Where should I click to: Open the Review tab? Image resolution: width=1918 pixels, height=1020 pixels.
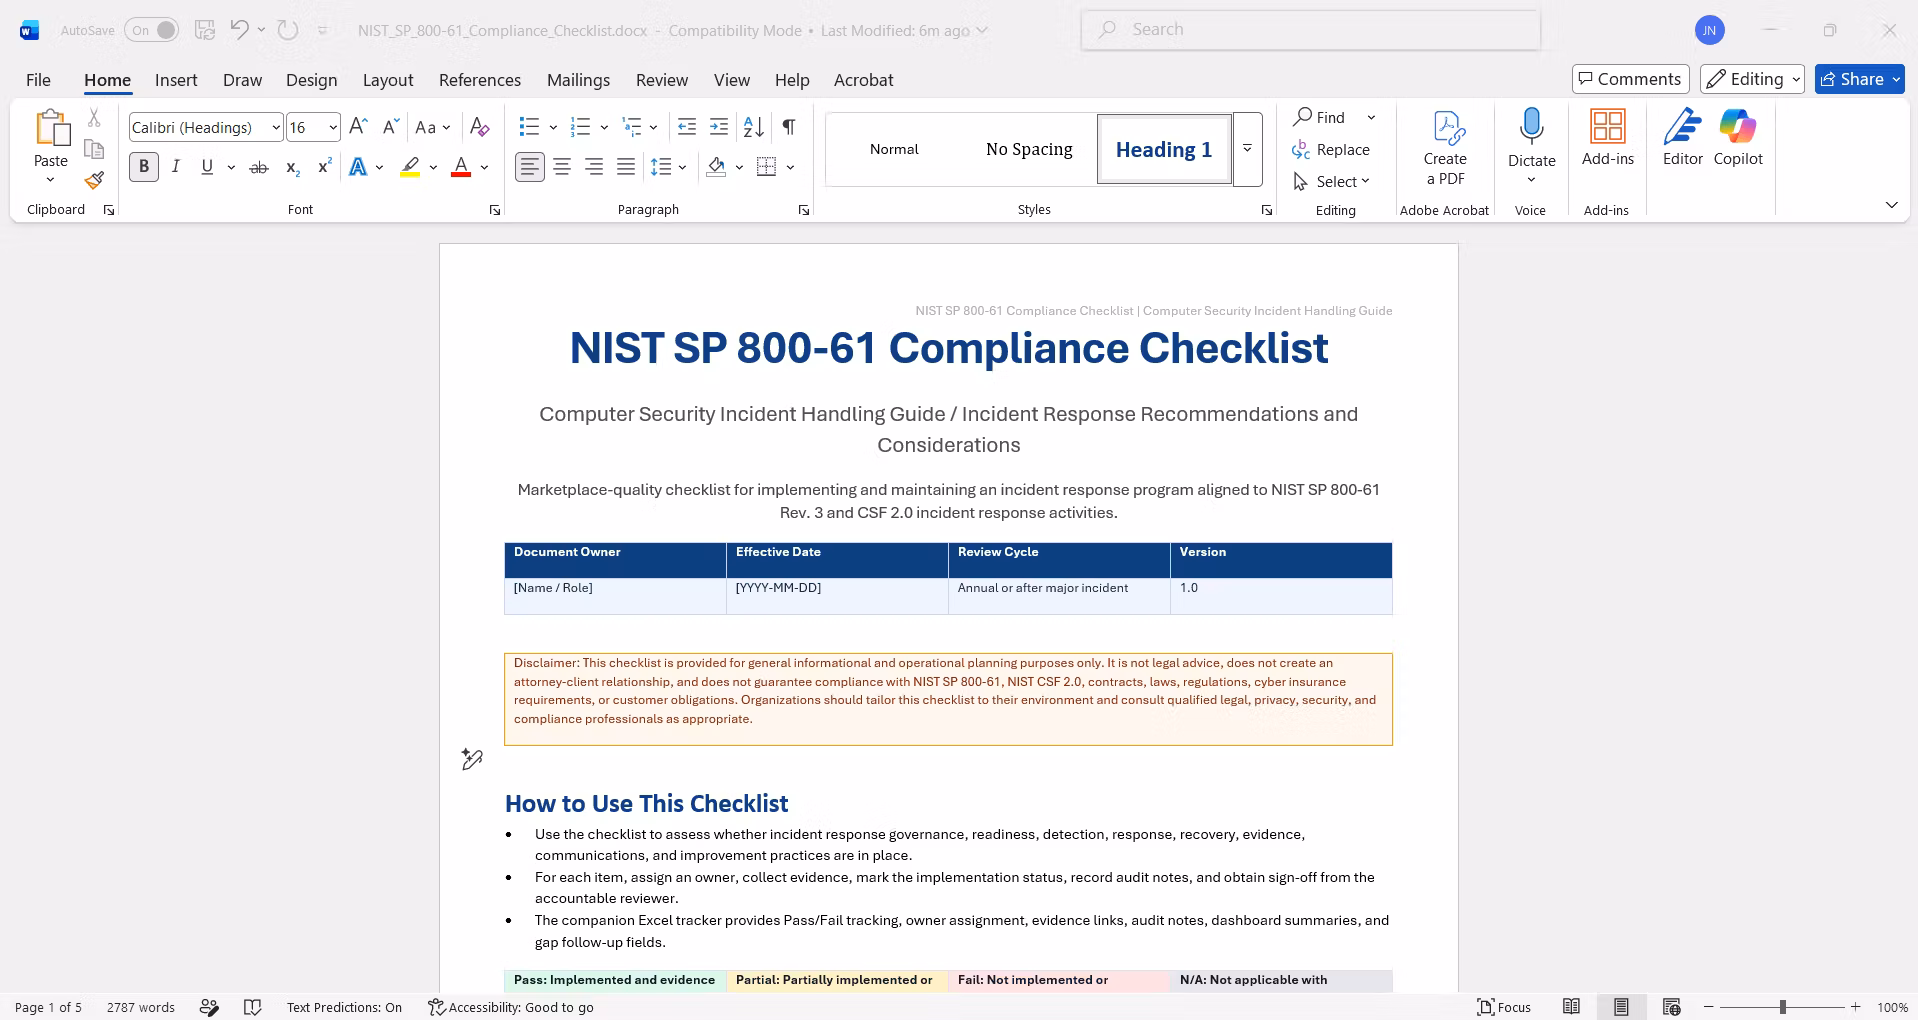coord(662,80)
